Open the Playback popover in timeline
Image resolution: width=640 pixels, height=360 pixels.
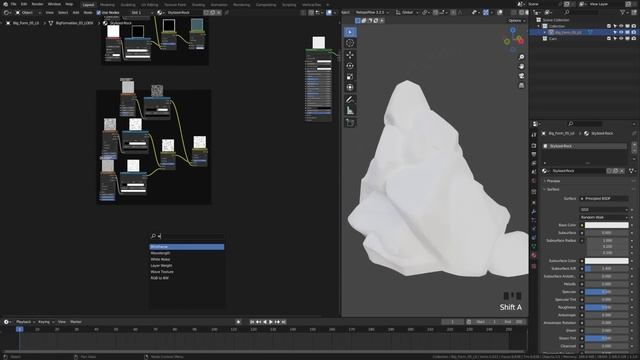25,322
